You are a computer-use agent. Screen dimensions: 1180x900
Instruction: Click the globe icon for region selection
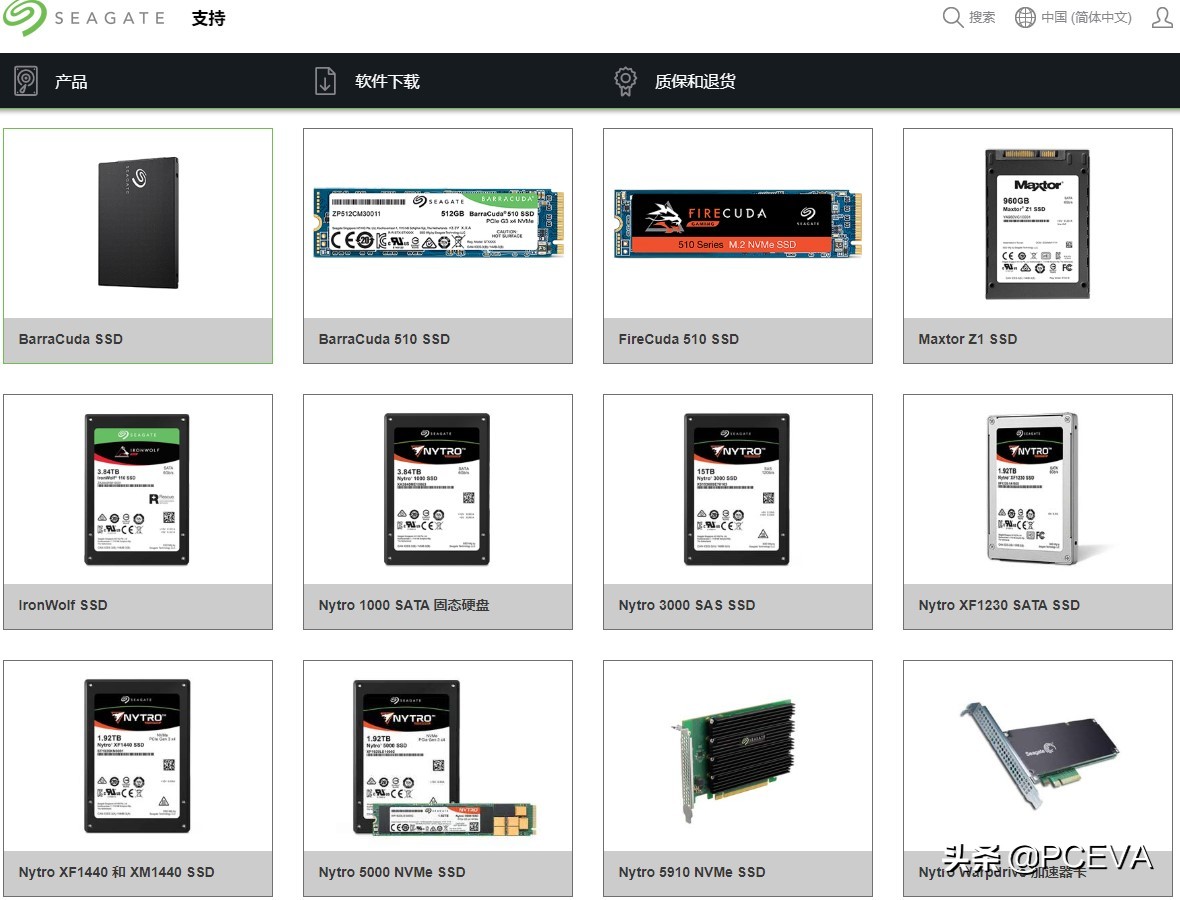pyautogui.click(x=1024, y=17)
